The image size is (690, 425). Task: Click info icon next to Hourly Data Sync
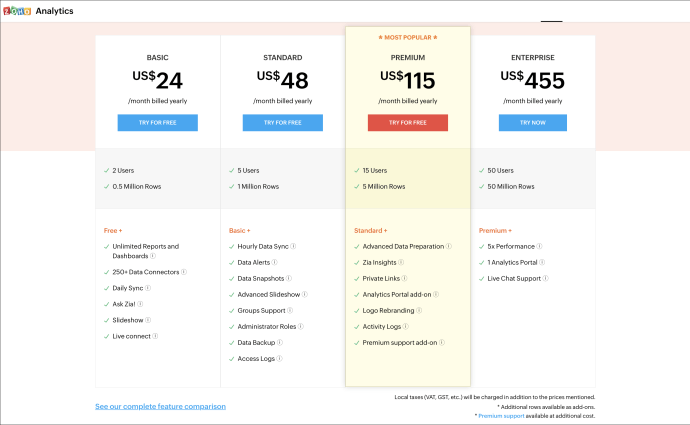tap(294, 246)
